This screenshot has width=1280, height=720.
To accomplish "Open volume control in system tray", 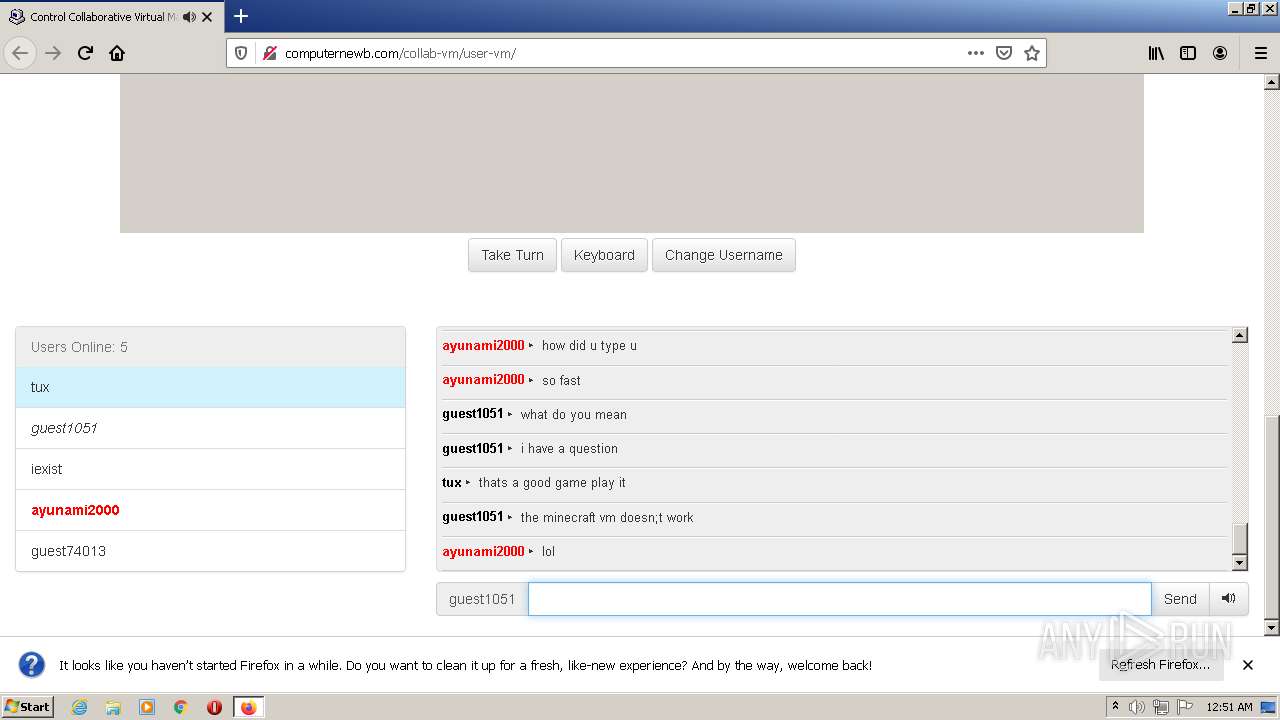I will (x=1137, y=707).
